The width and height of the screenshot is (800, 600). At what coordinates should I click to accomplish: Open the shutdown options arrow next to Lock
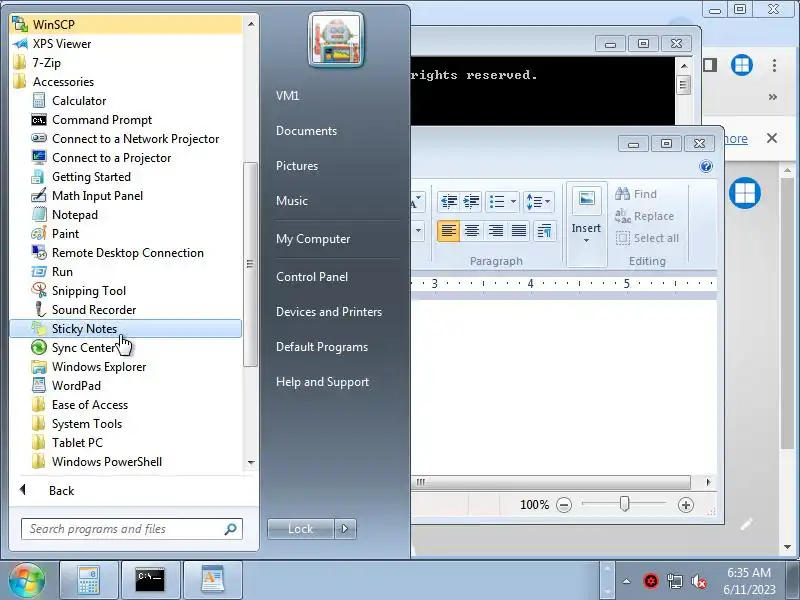(345, 529)
